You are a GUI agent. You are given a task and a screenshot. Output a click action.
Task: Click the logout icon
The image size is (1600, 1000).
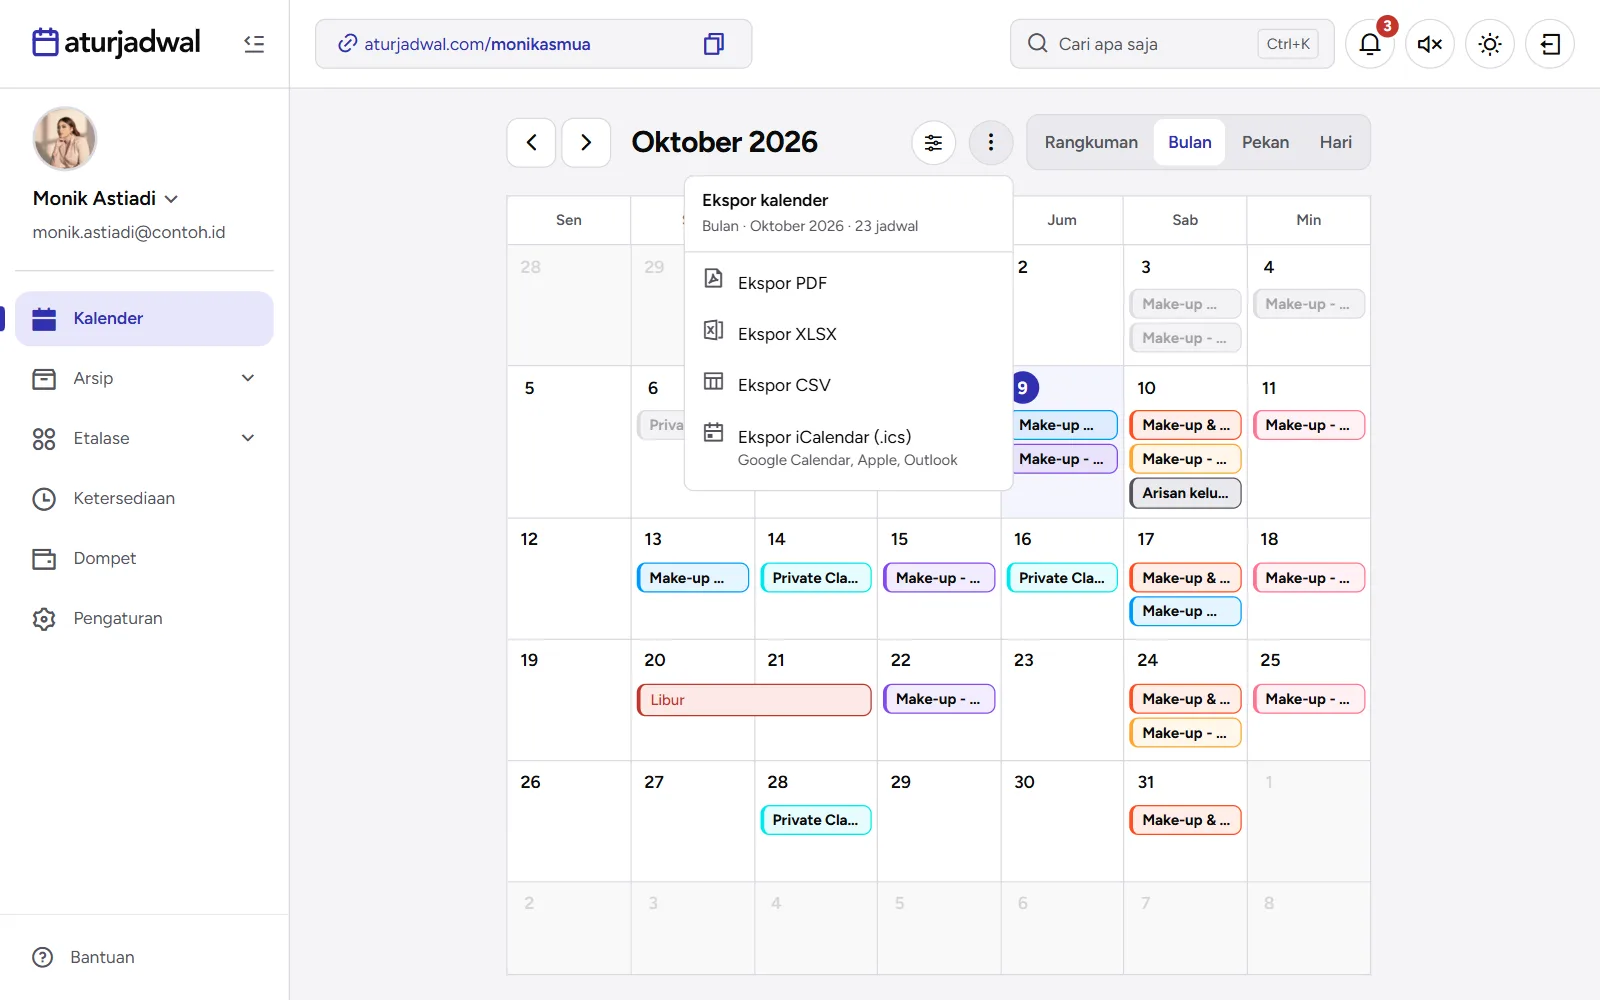pos(1550,44)
